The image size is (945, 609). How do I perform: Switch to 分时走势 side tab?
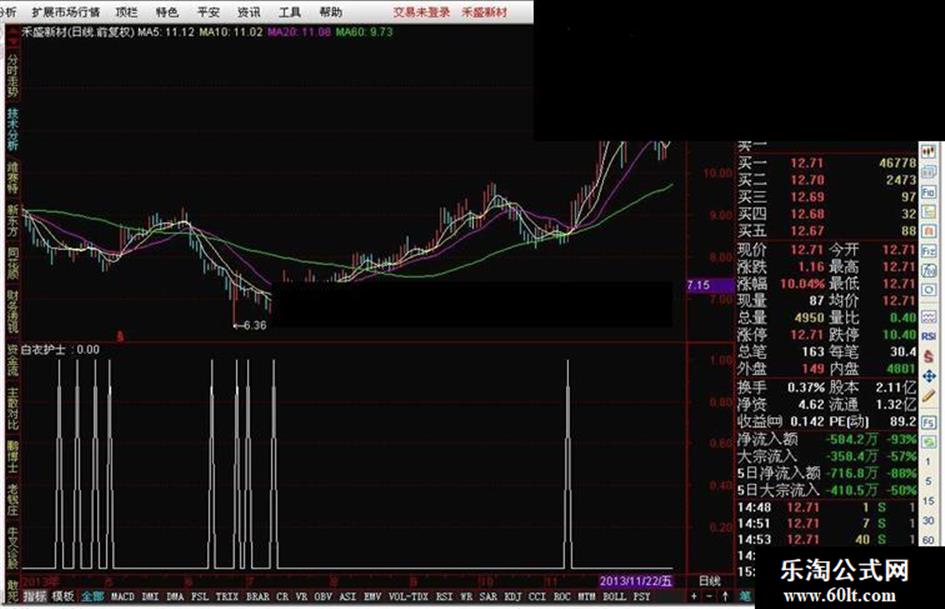[13, 75]
